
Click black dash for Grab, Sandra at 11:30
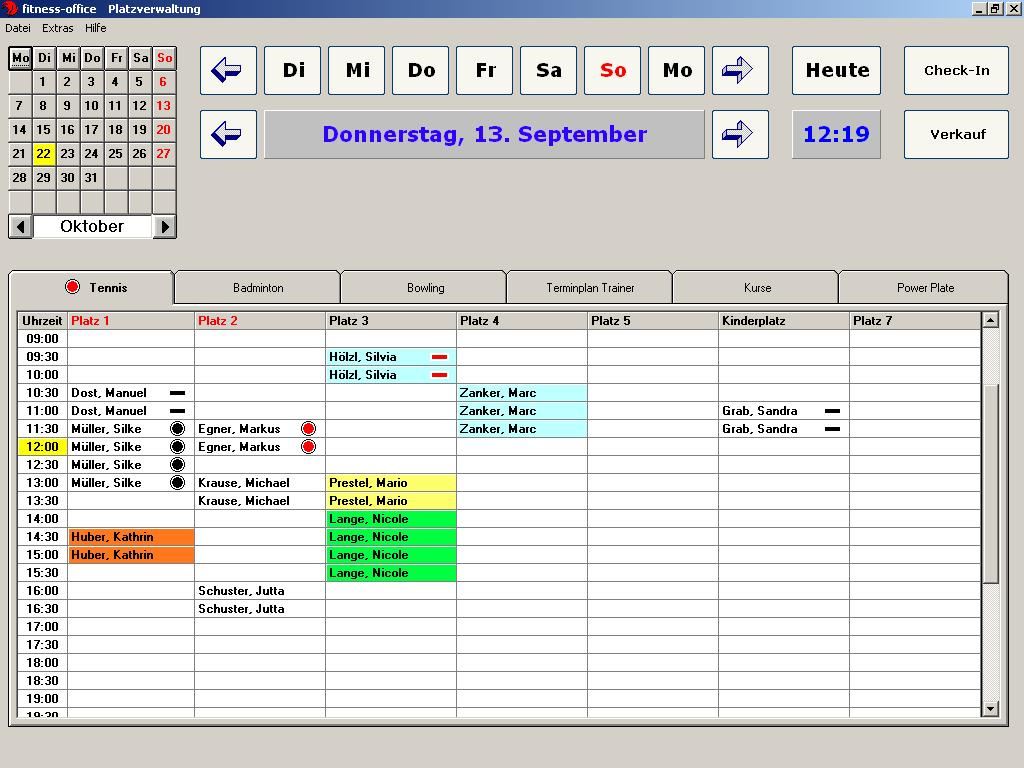pos(832,429)
